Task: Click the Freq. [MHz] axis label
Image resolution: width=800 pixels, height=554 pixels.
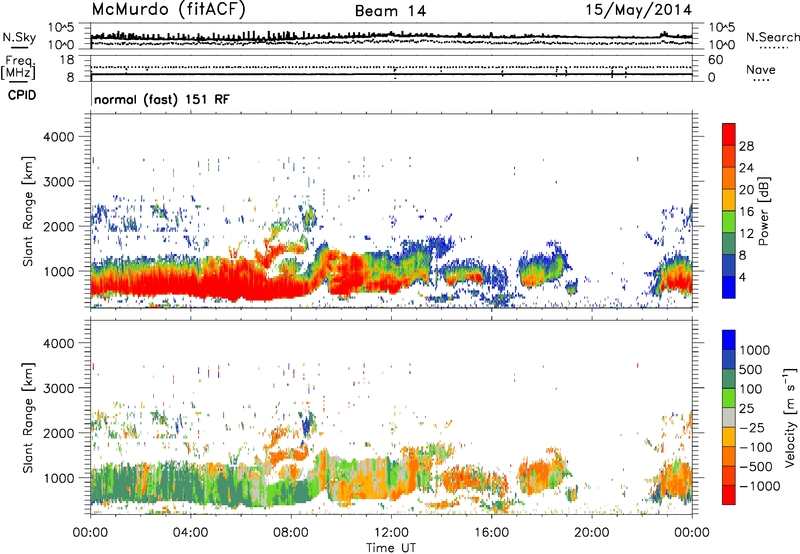Action: pos(18,68)
